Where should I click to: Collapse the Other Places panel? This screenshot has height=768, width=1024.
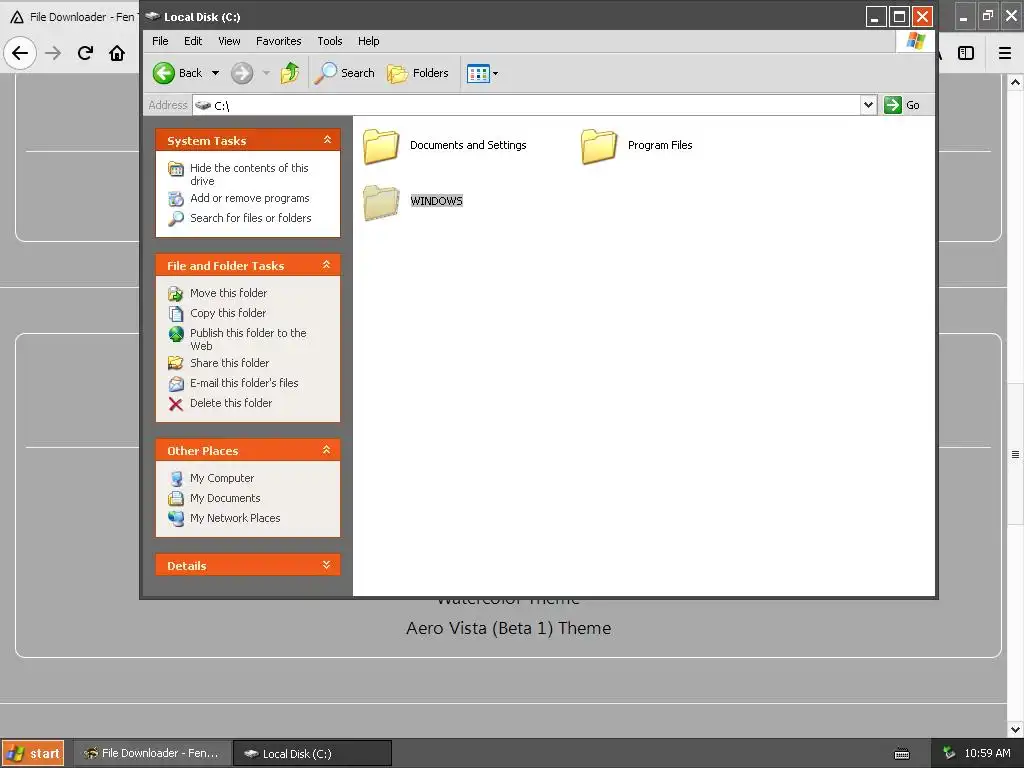327,450
